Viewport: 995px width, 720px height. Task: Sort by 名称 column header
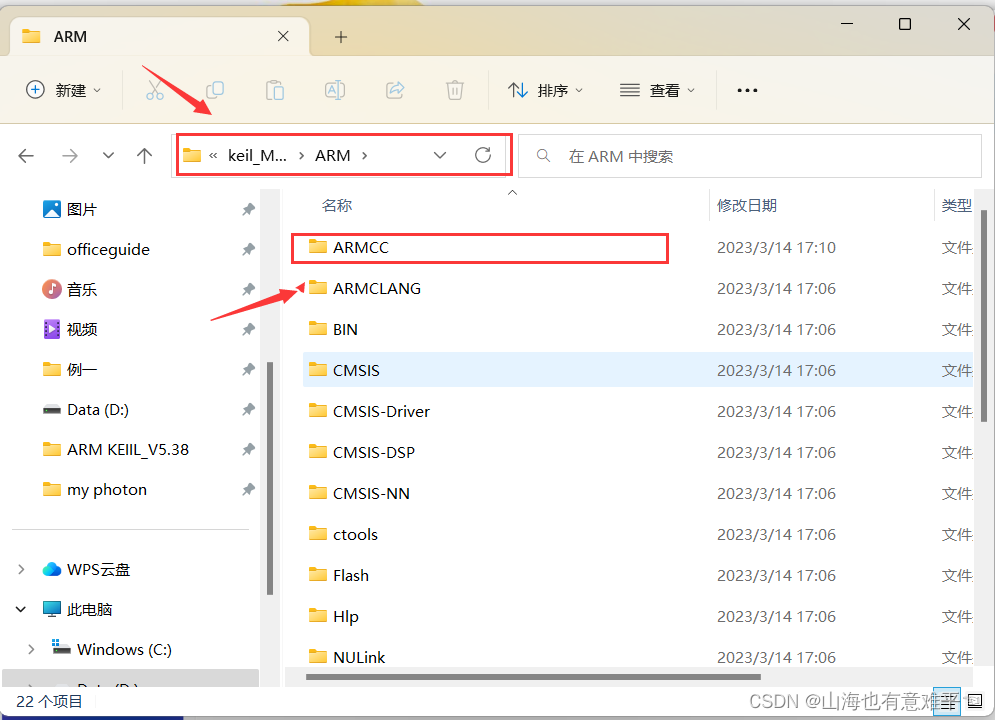coord(337,206)
